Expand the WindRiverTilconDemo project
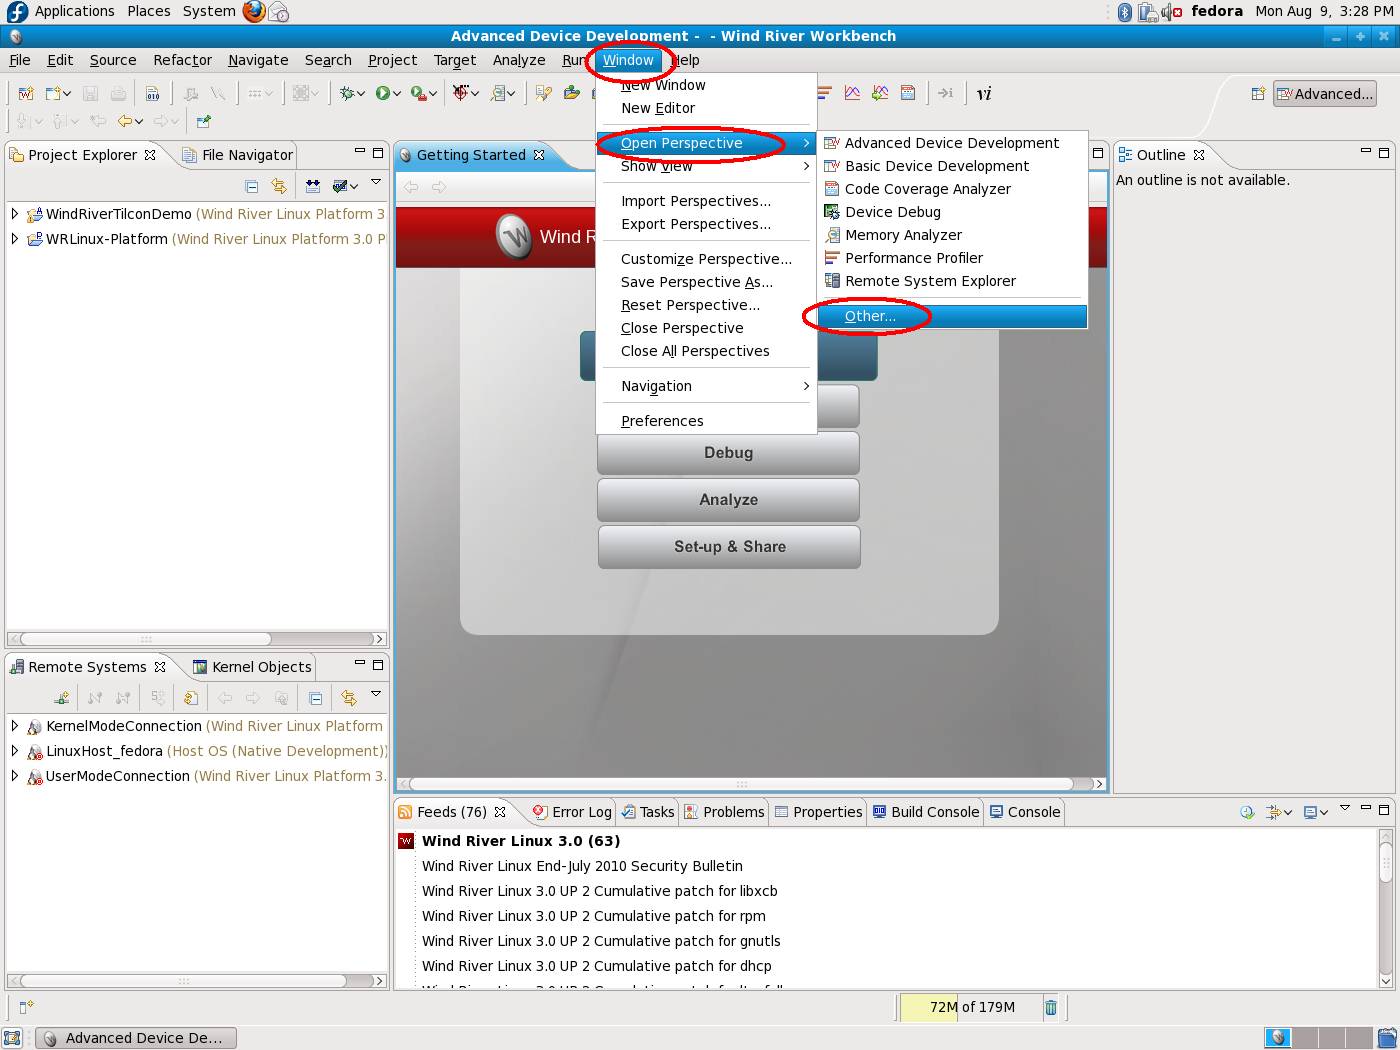Image resolution: width=1400 pixels, height=1050 pixels. click(14, 213)
